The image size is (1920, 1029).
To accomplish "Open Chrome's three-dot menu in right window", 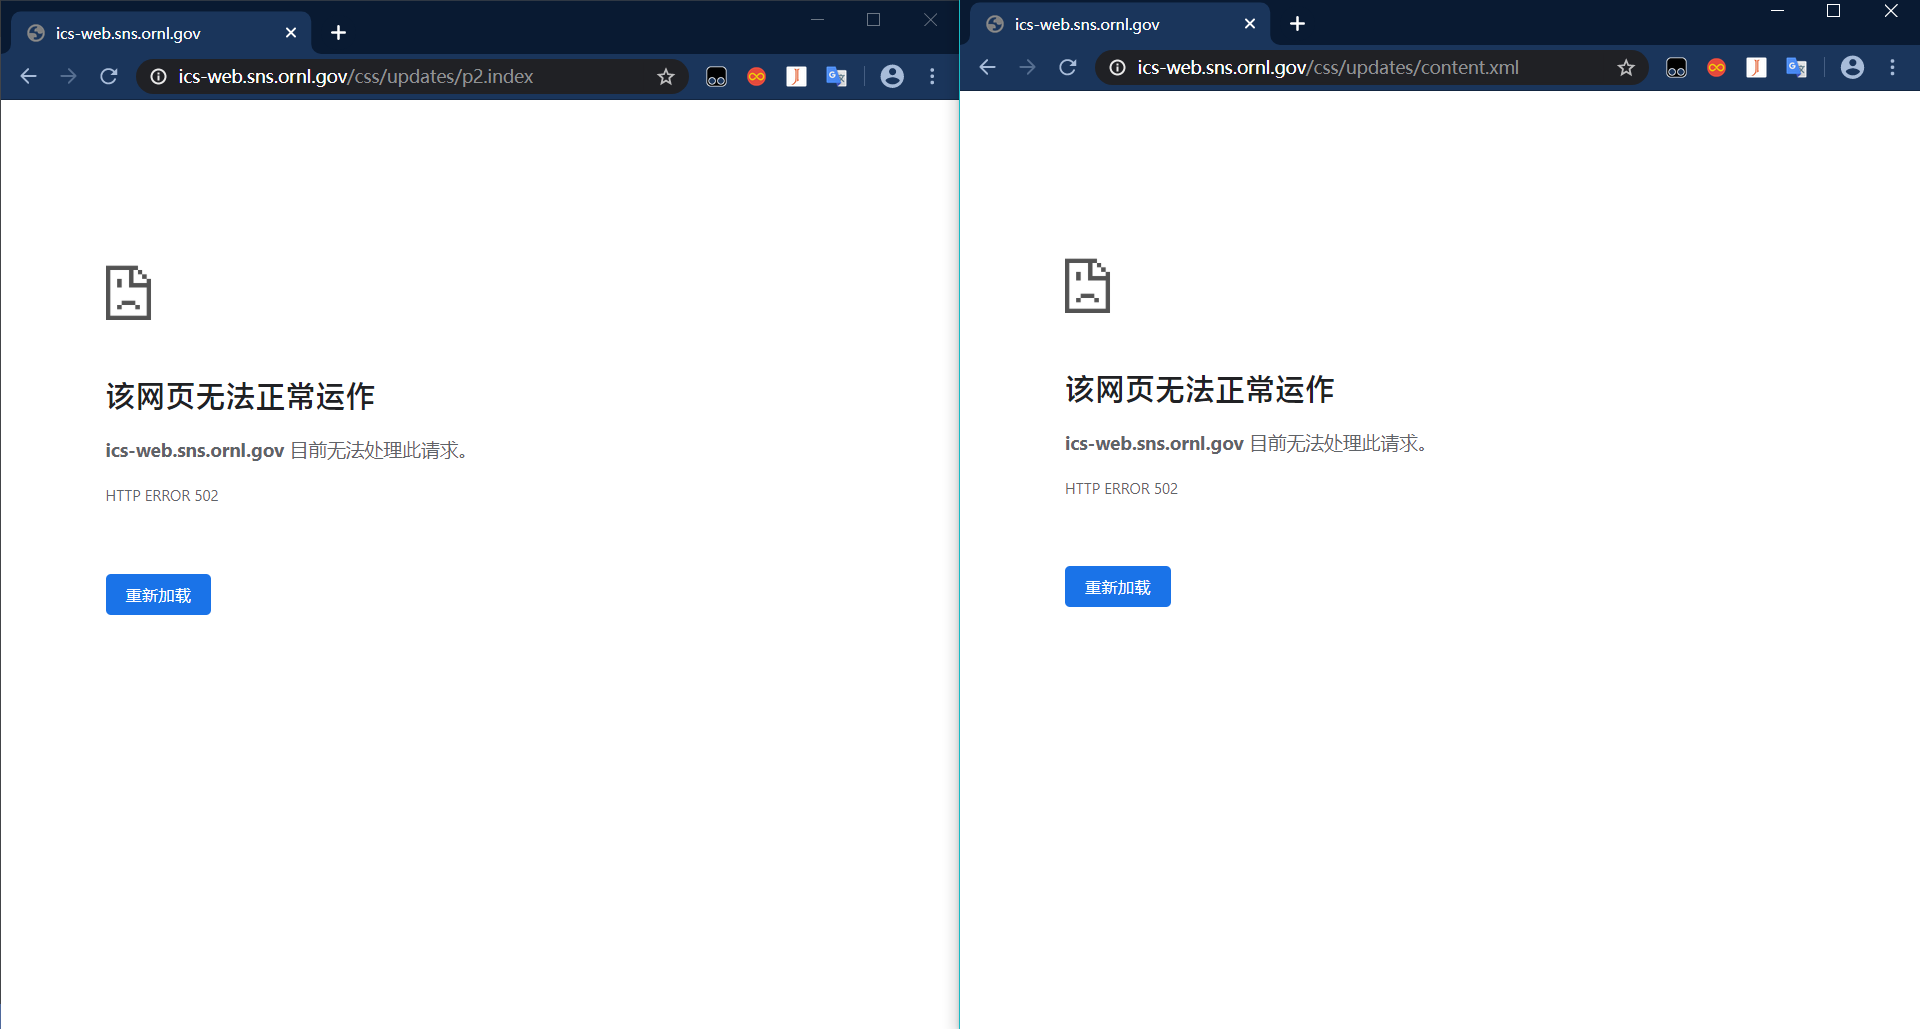I will click(1893, 68).
